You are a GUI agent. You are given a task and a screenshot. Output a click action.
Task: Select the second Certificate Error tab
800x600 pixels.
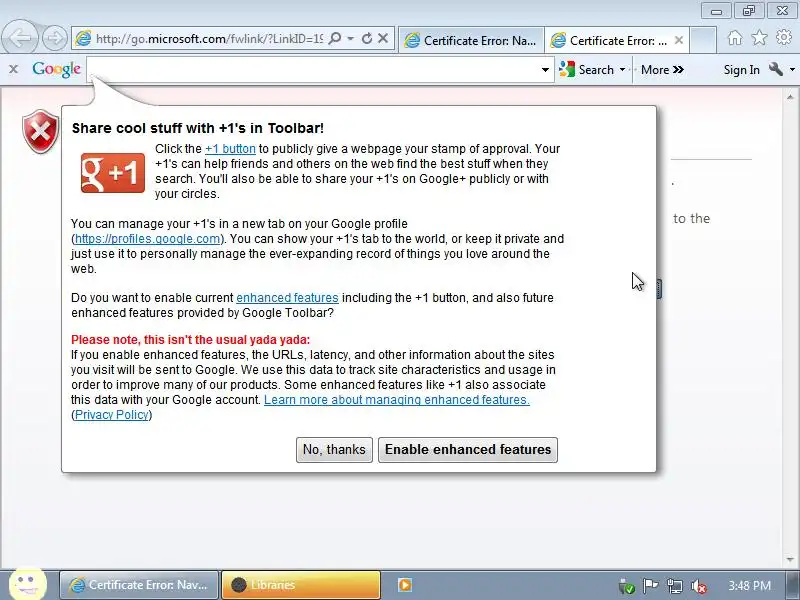click(617, 40)
